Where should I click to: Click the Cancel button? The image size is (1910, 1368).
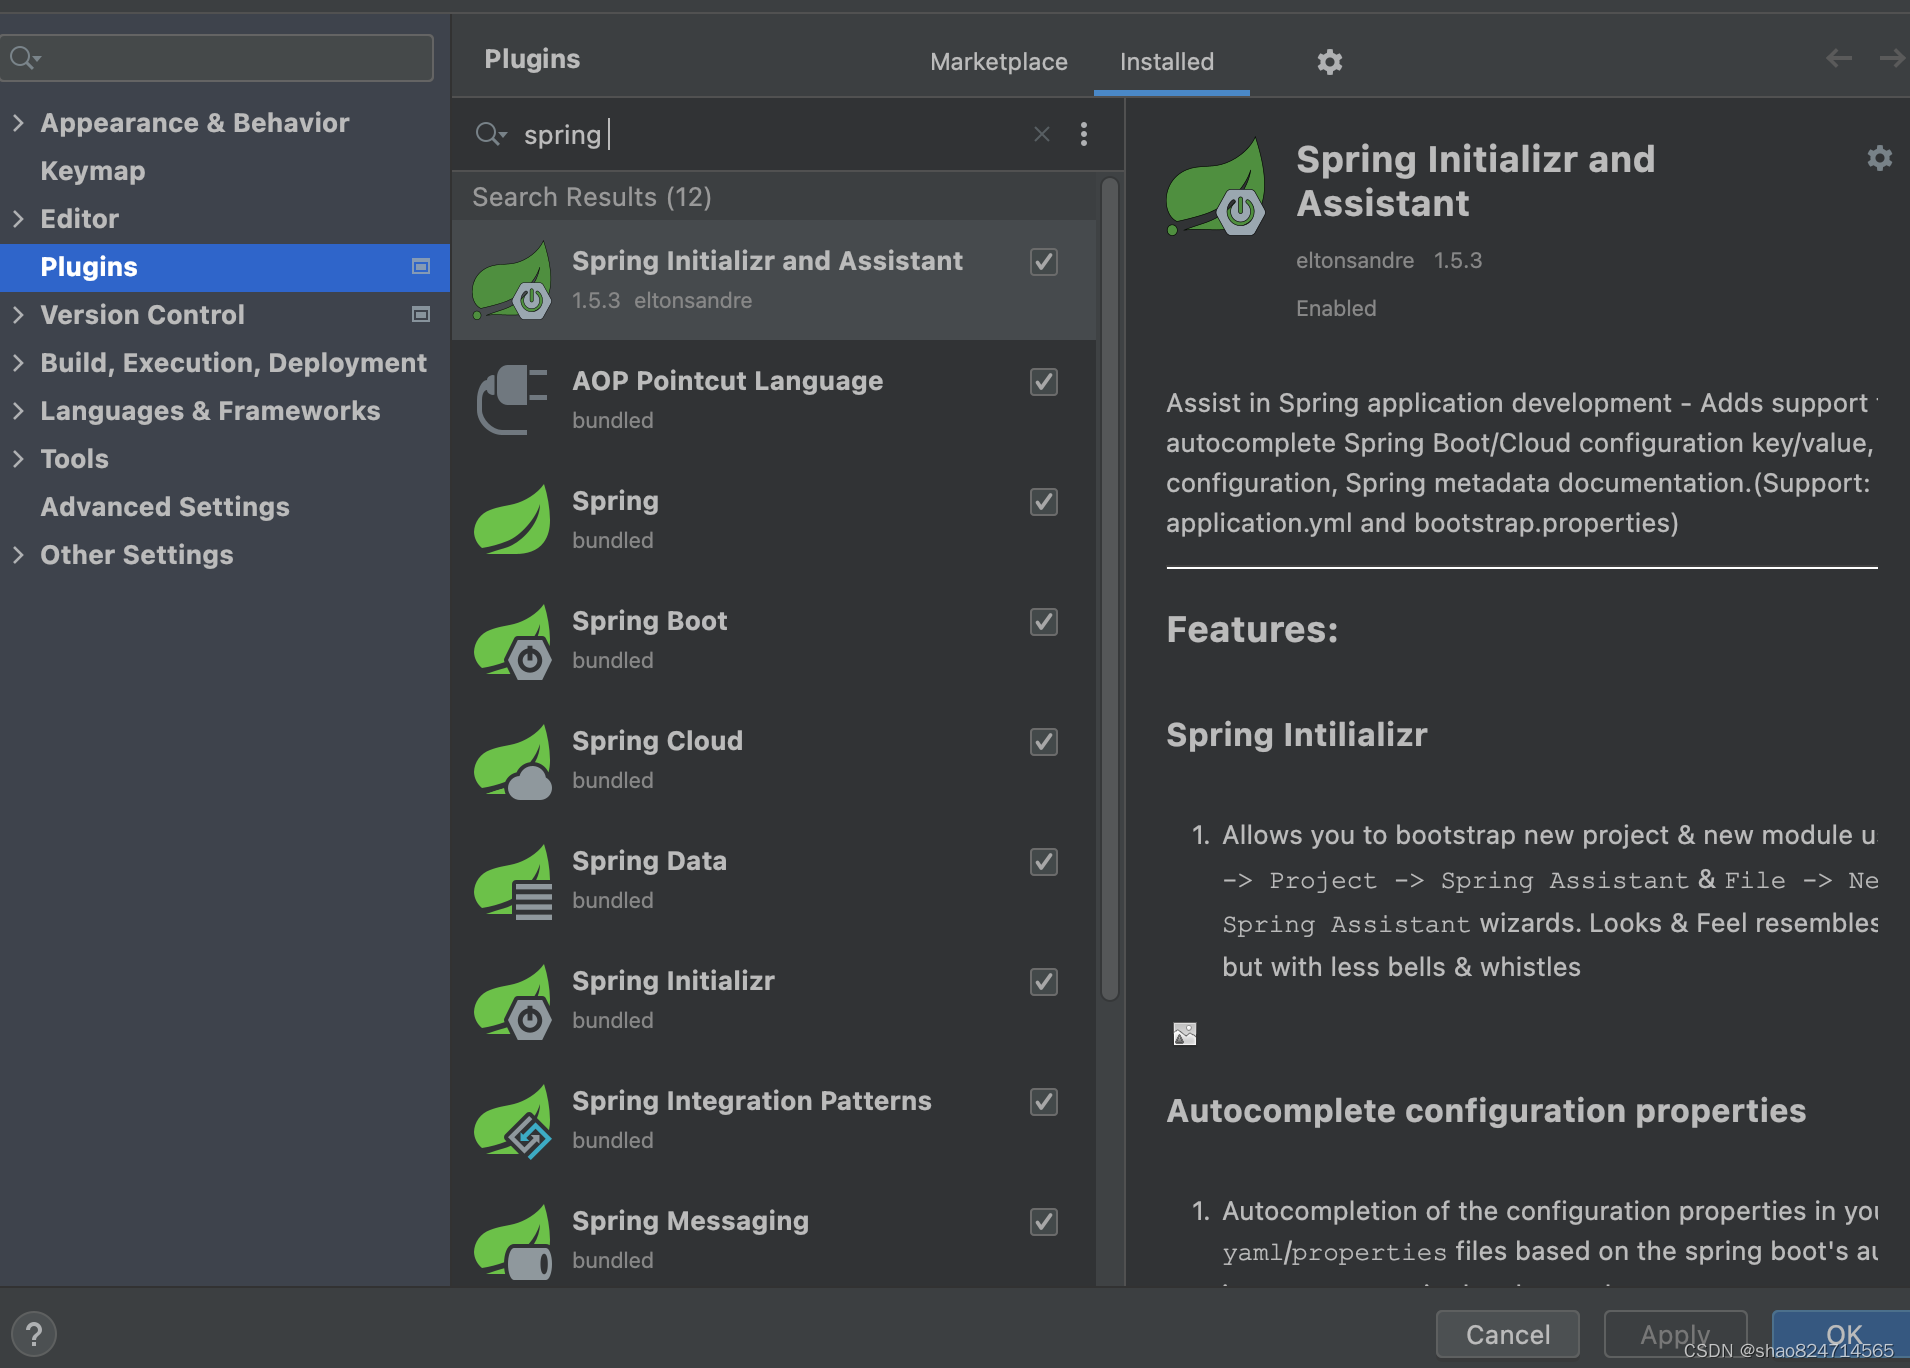pos(1507,1334)
